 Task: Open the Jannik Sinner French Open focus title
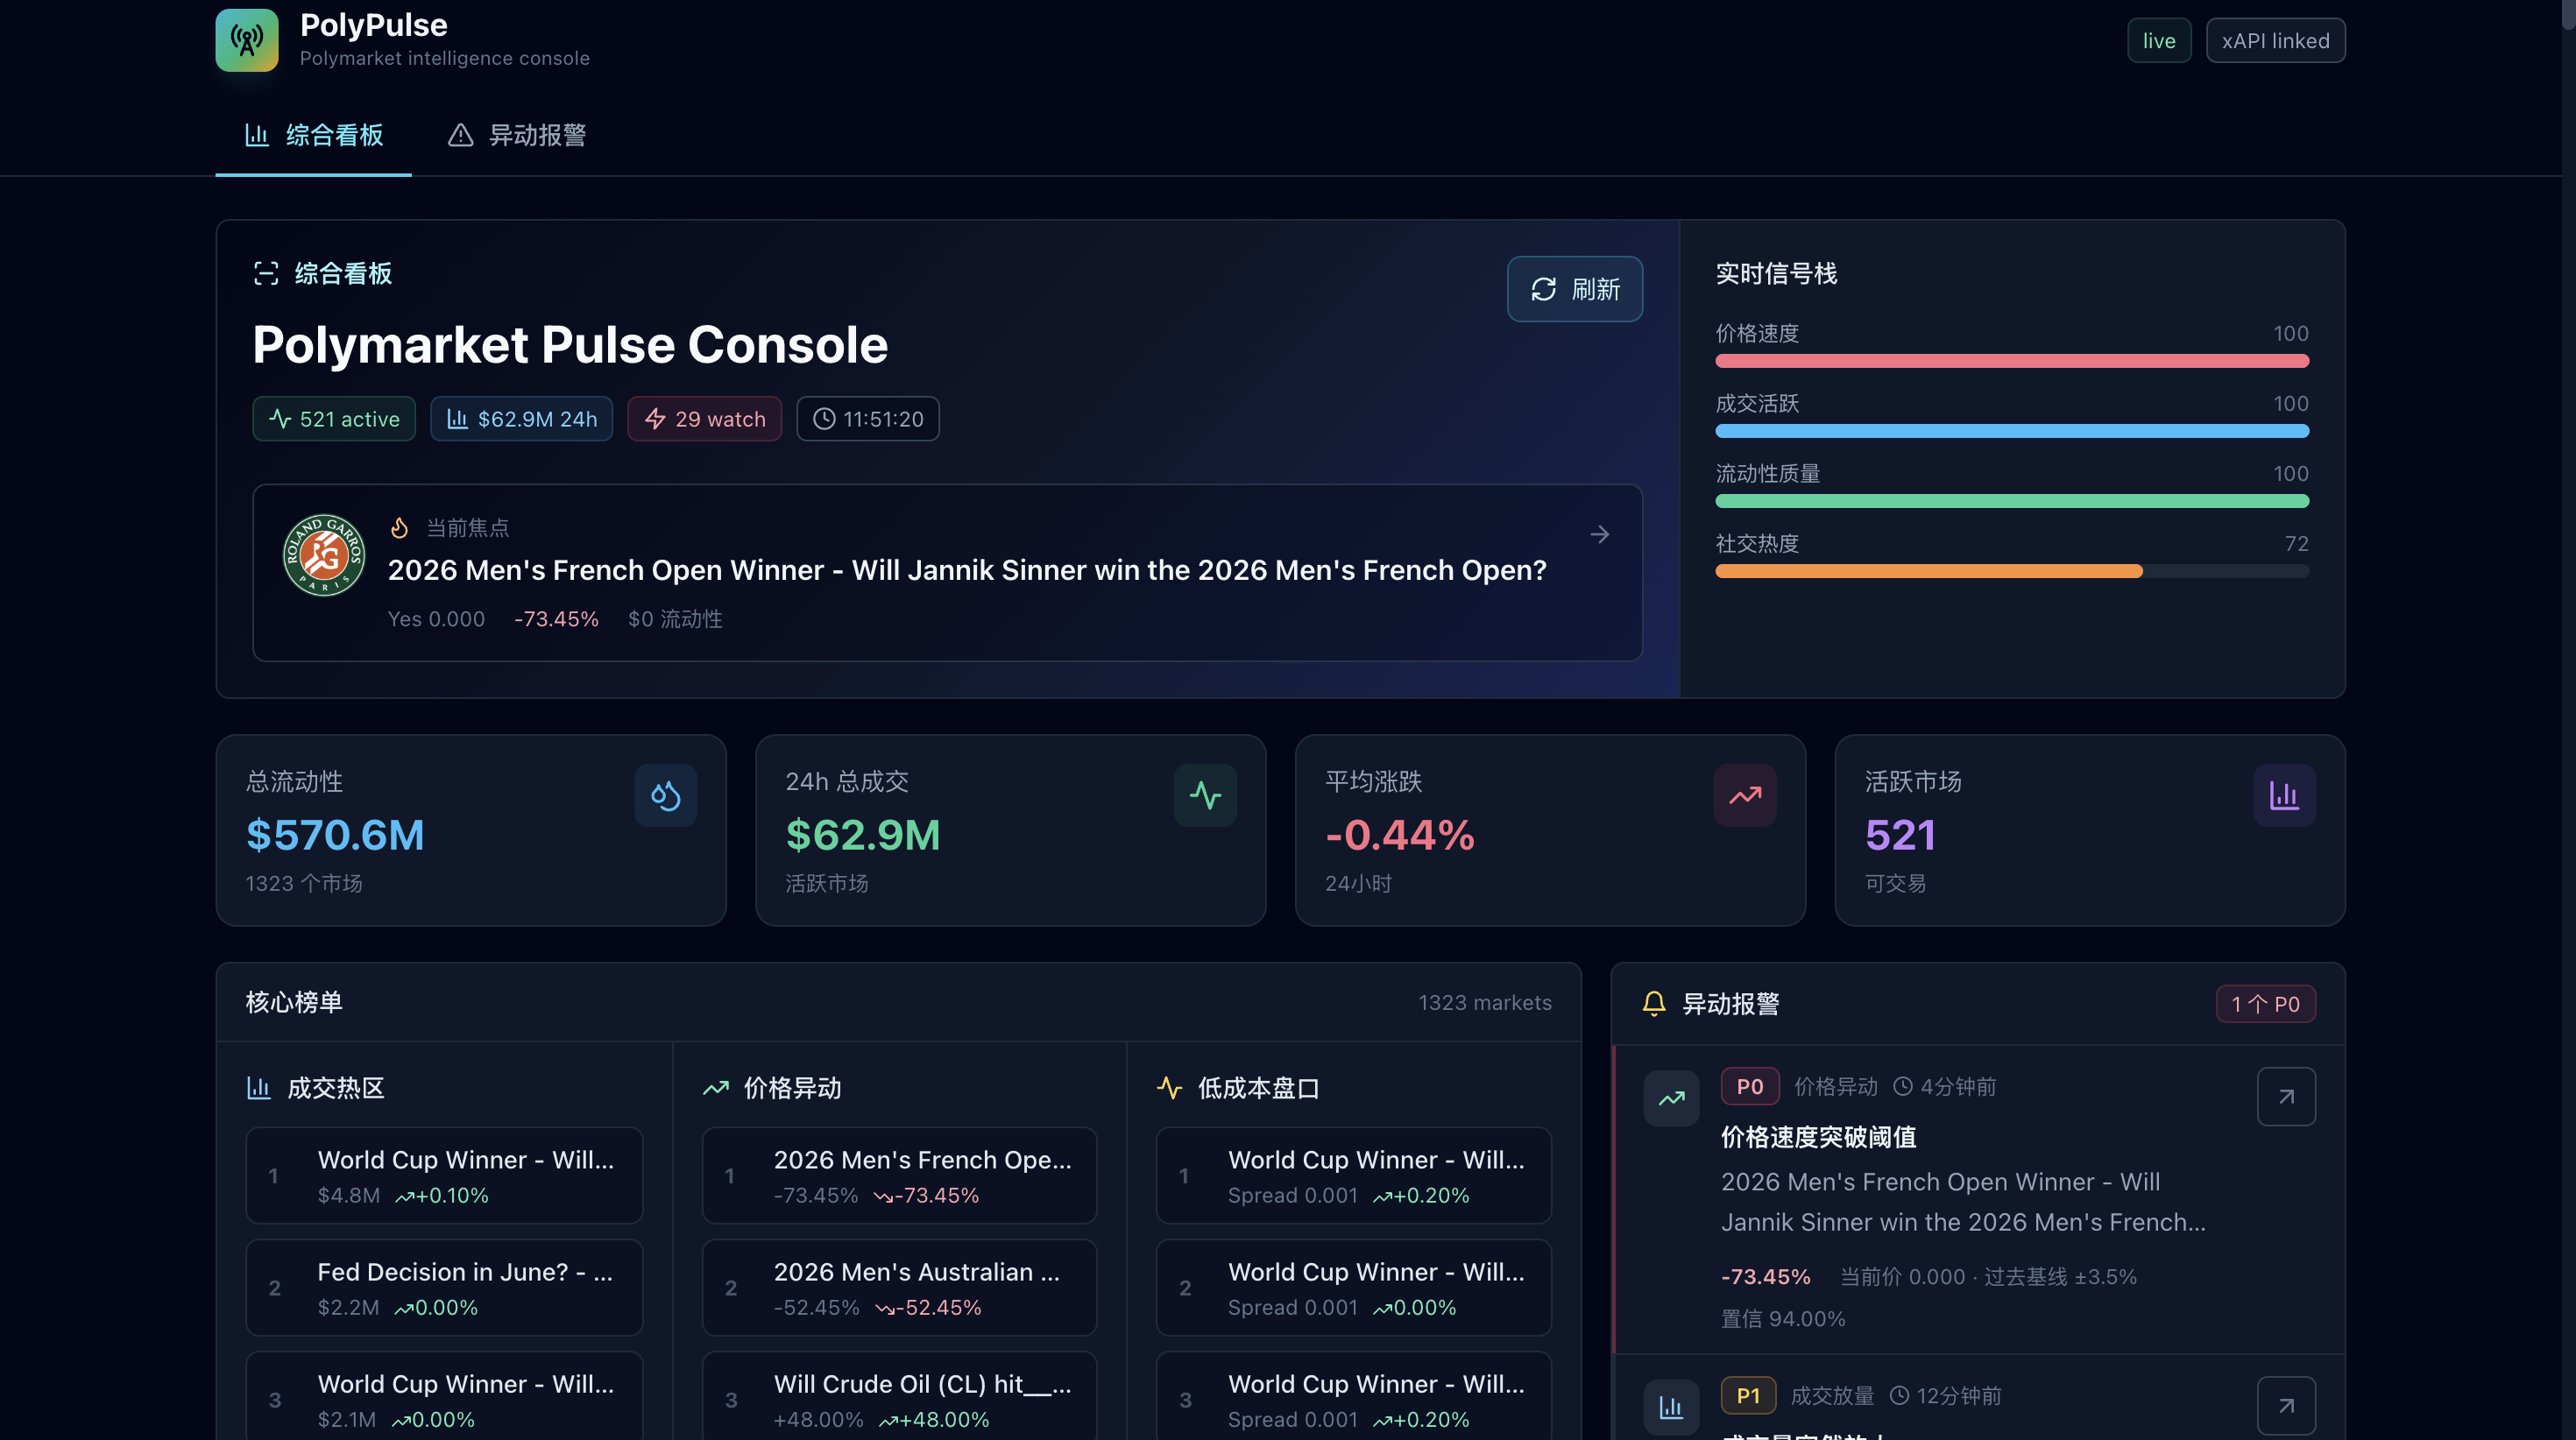[967, 570]
